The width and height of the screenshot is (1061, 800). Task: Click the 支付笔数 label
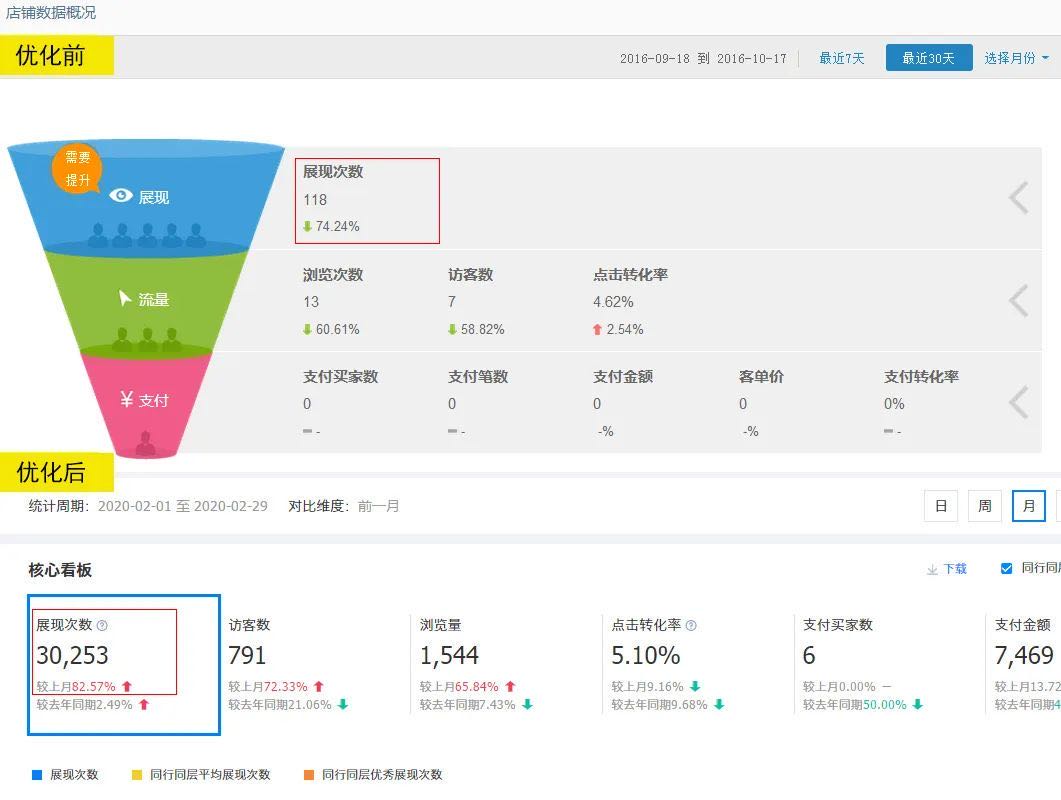click(478, 376)
